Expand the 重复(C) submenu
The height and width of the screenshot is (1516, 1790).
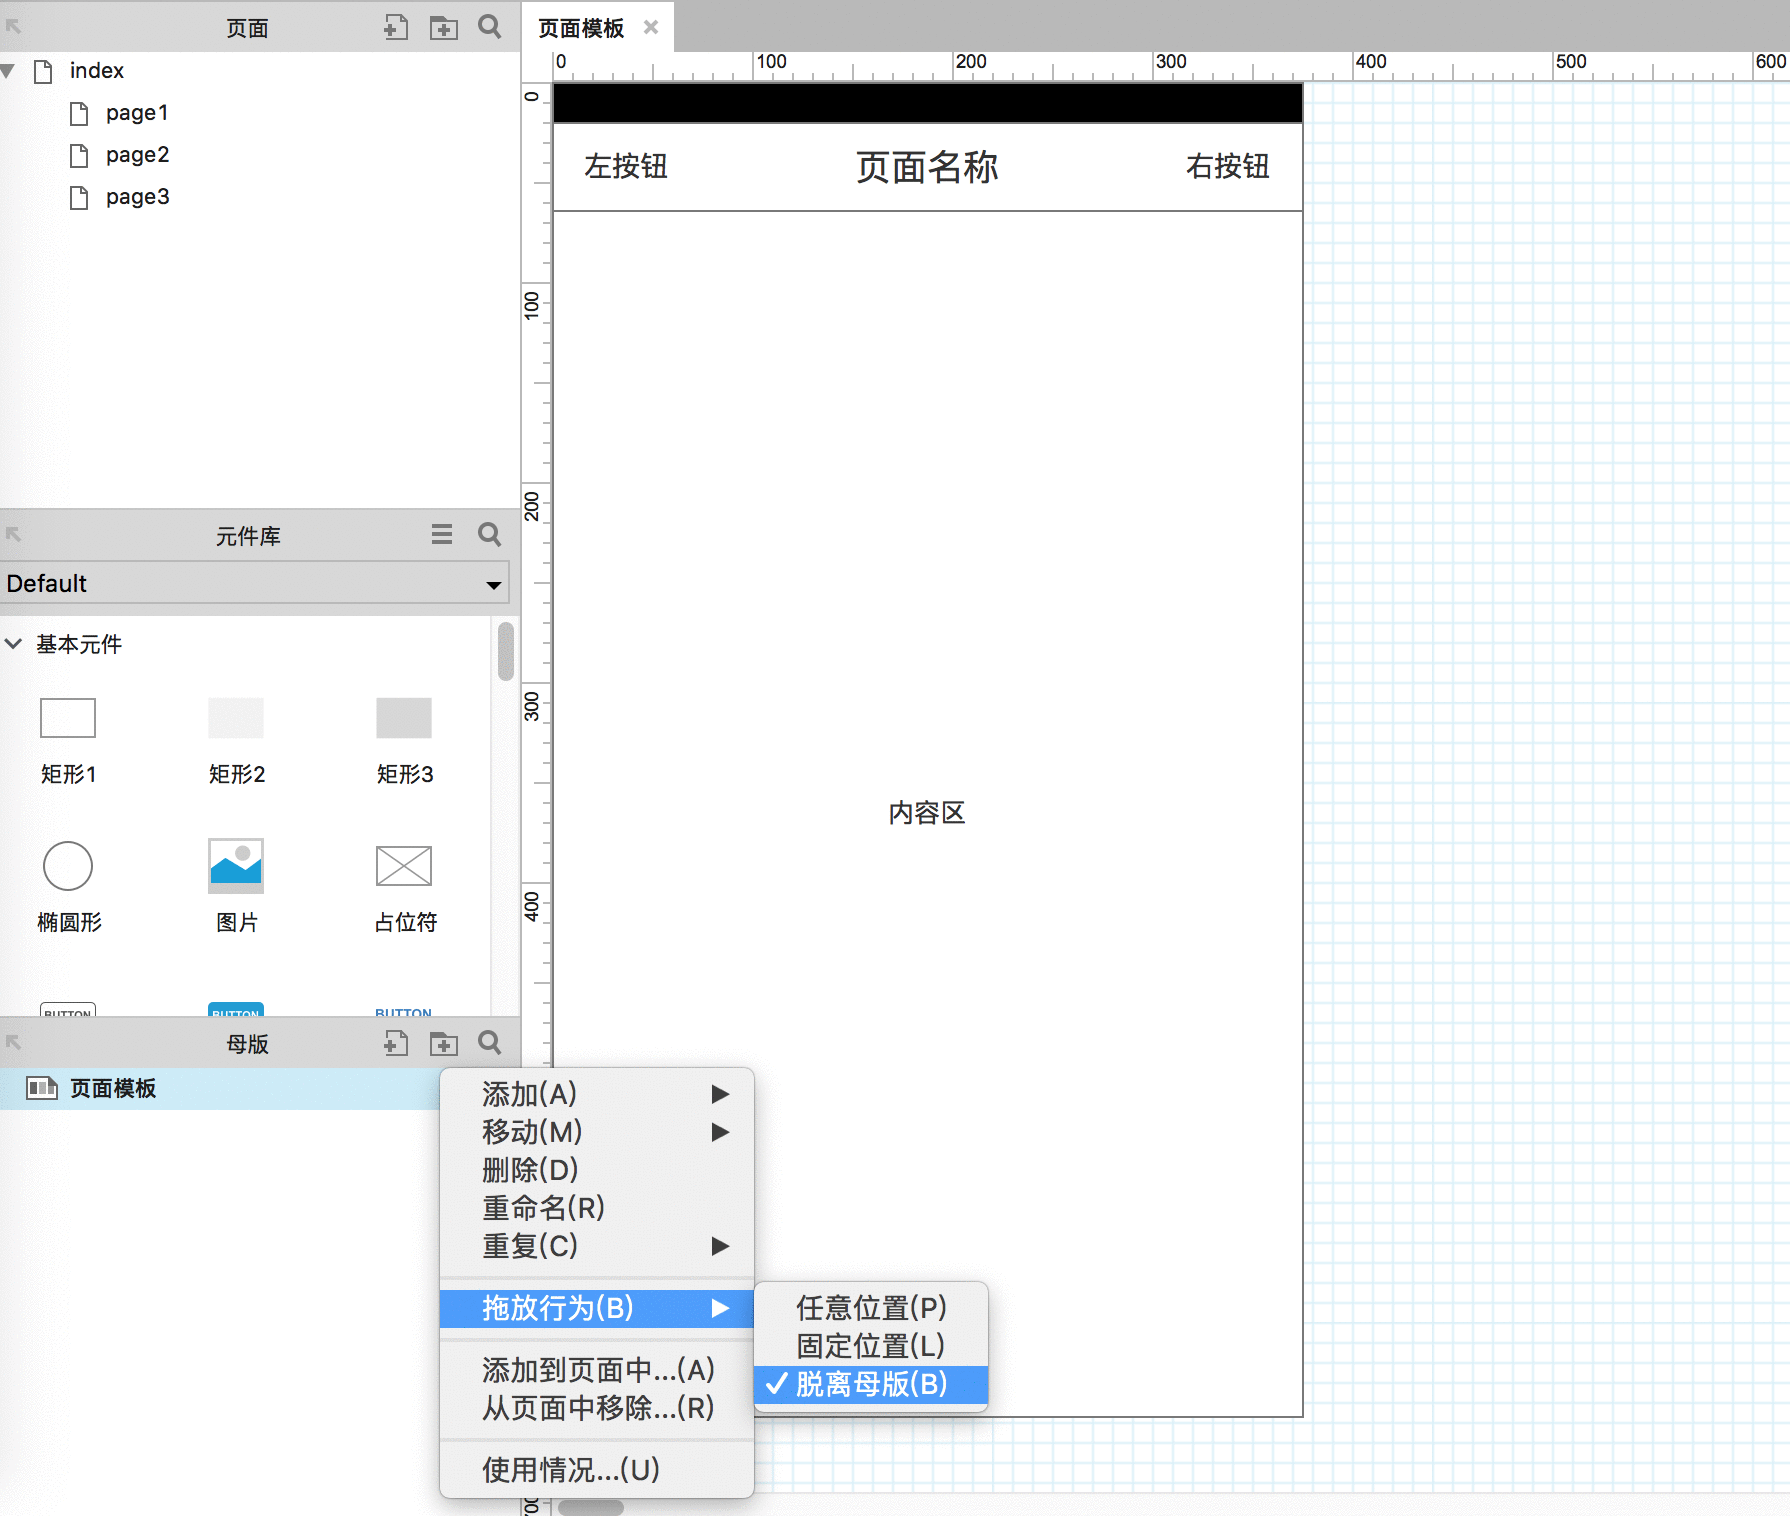click(596, 1246)
